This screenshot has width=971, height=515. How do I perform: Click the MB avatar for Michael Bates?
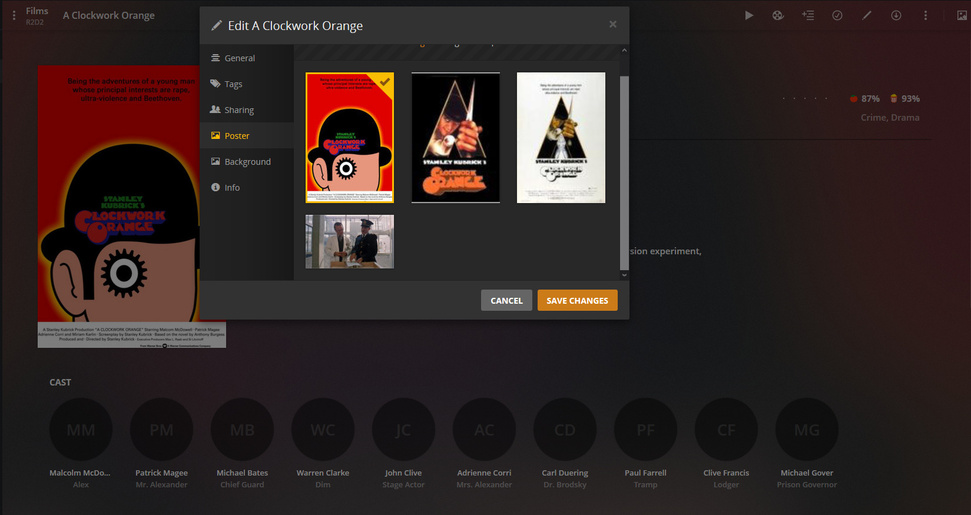coord(242,430)
